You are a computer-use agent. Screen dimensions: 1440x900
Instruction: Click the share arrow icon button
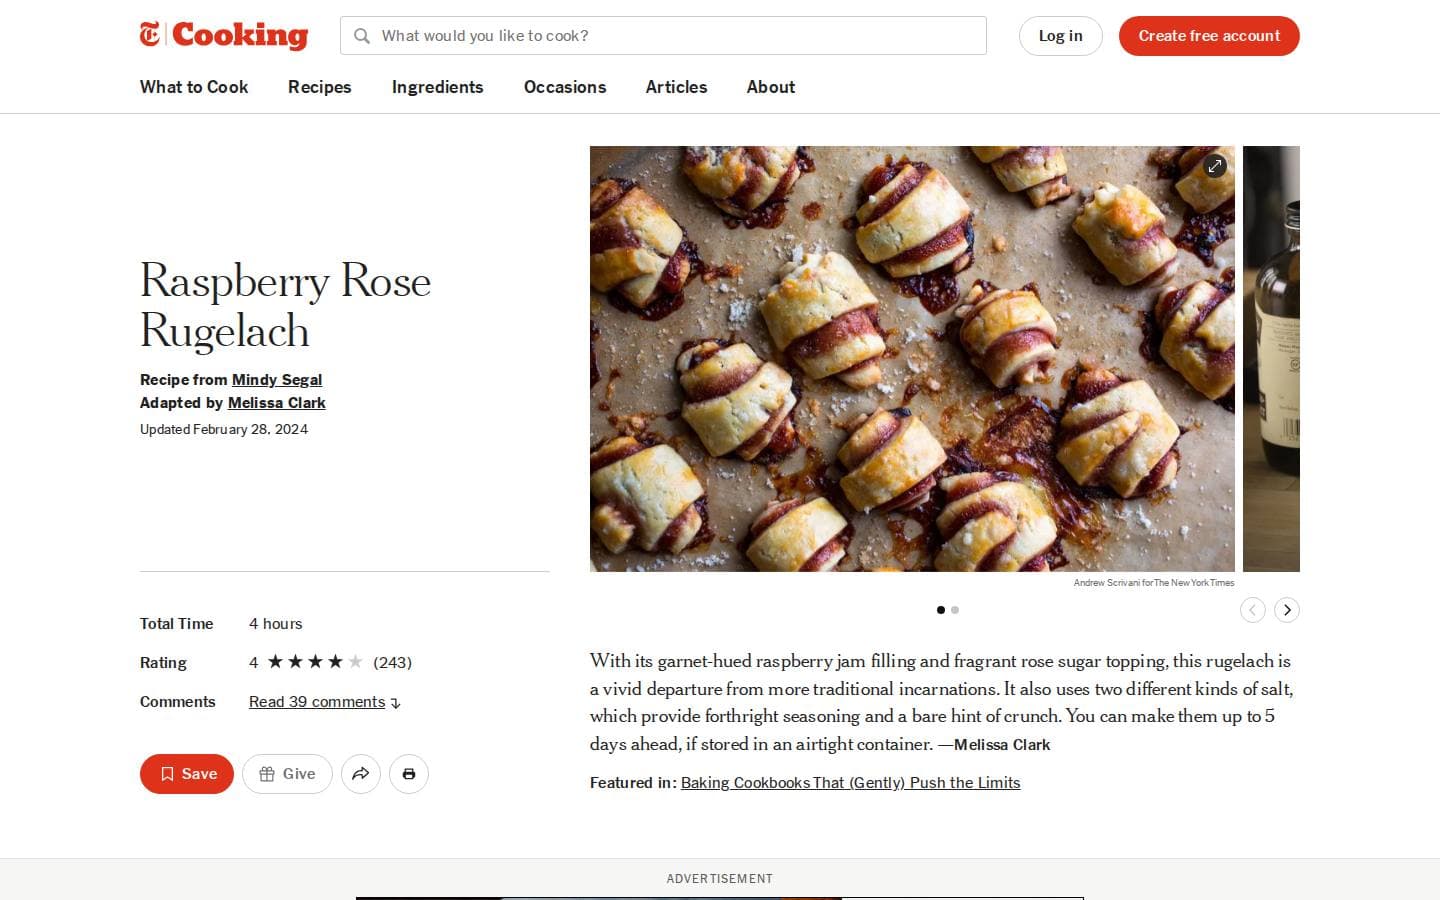361,774
